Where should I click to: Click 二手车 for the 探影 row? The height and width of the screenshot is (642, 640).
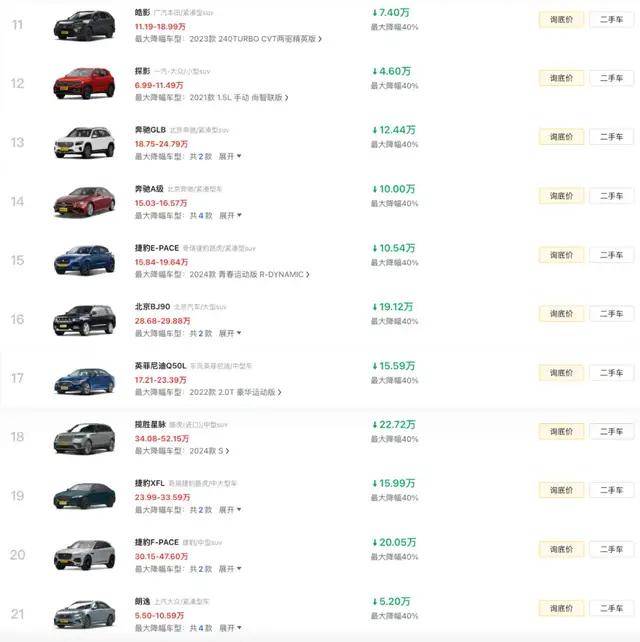pos(611,78)
